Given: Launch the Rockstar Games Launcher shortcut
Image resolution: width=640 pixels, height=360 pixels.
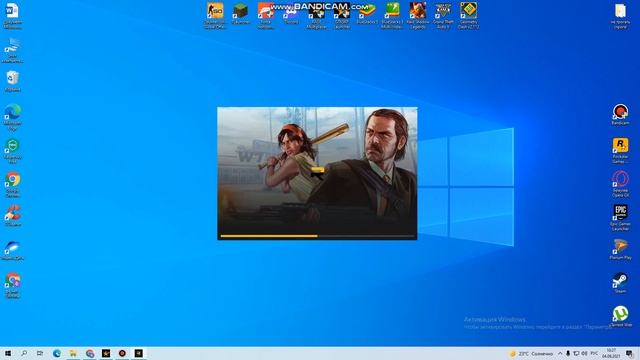Looking at the screenshot, I should coord(620,151).
